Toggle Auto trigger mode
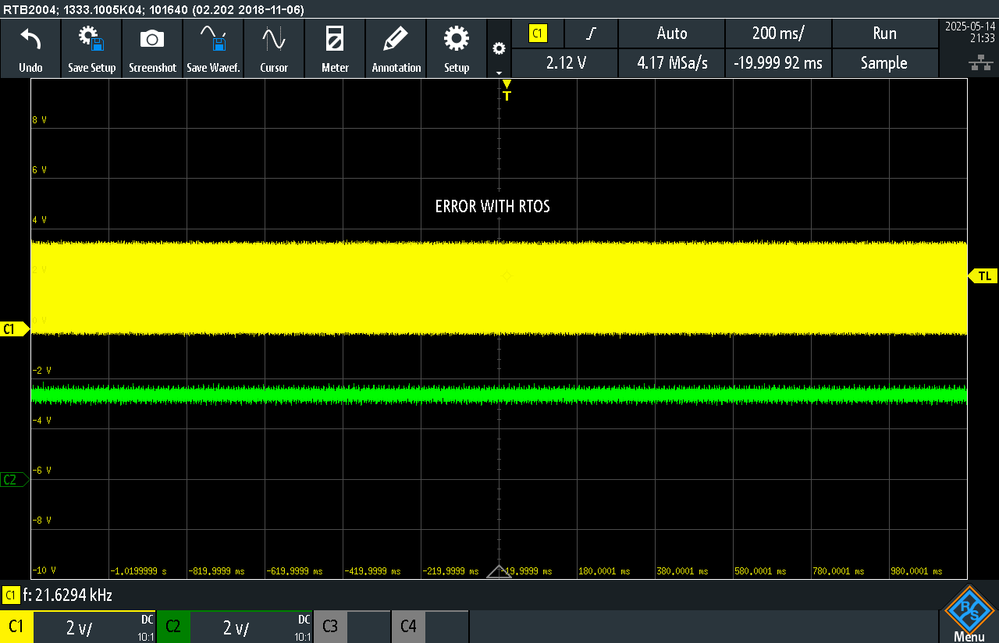This screenshot has width=999, height=643. [672, 33]
